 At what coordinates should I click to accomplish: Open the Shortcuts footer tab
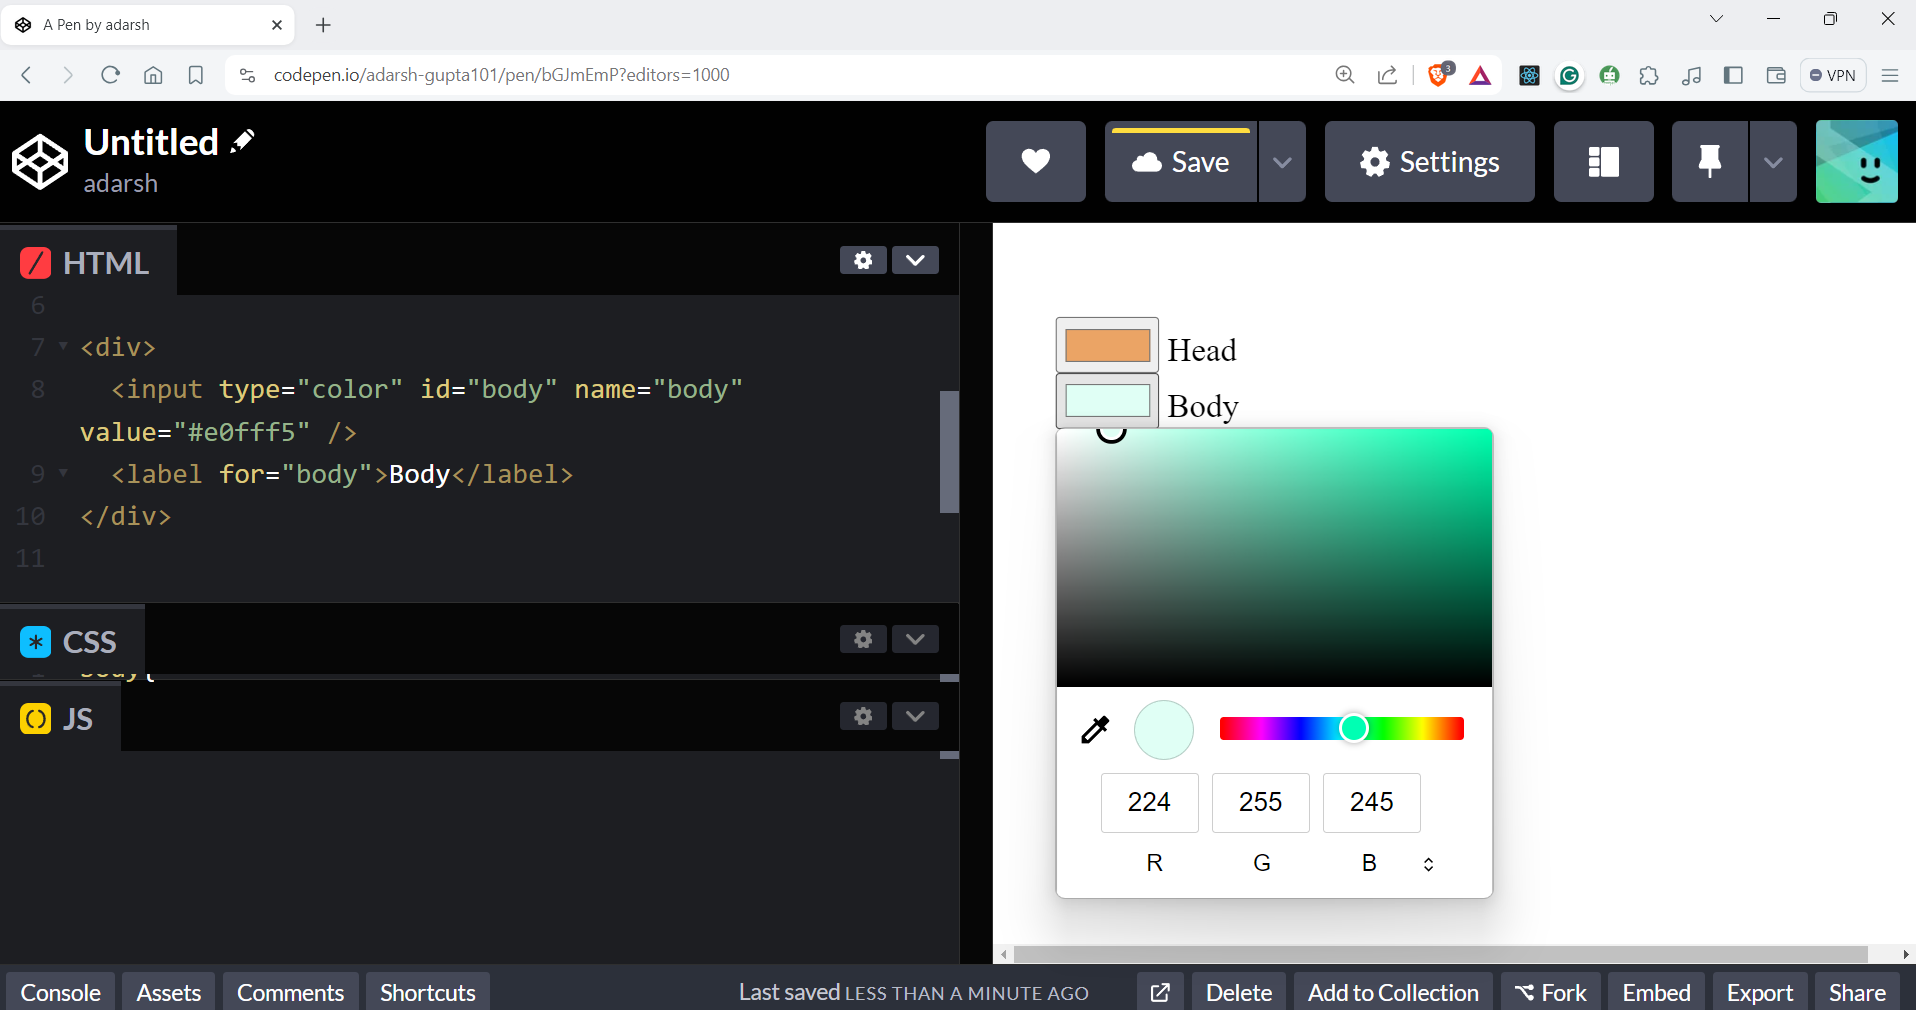point(427,992)
